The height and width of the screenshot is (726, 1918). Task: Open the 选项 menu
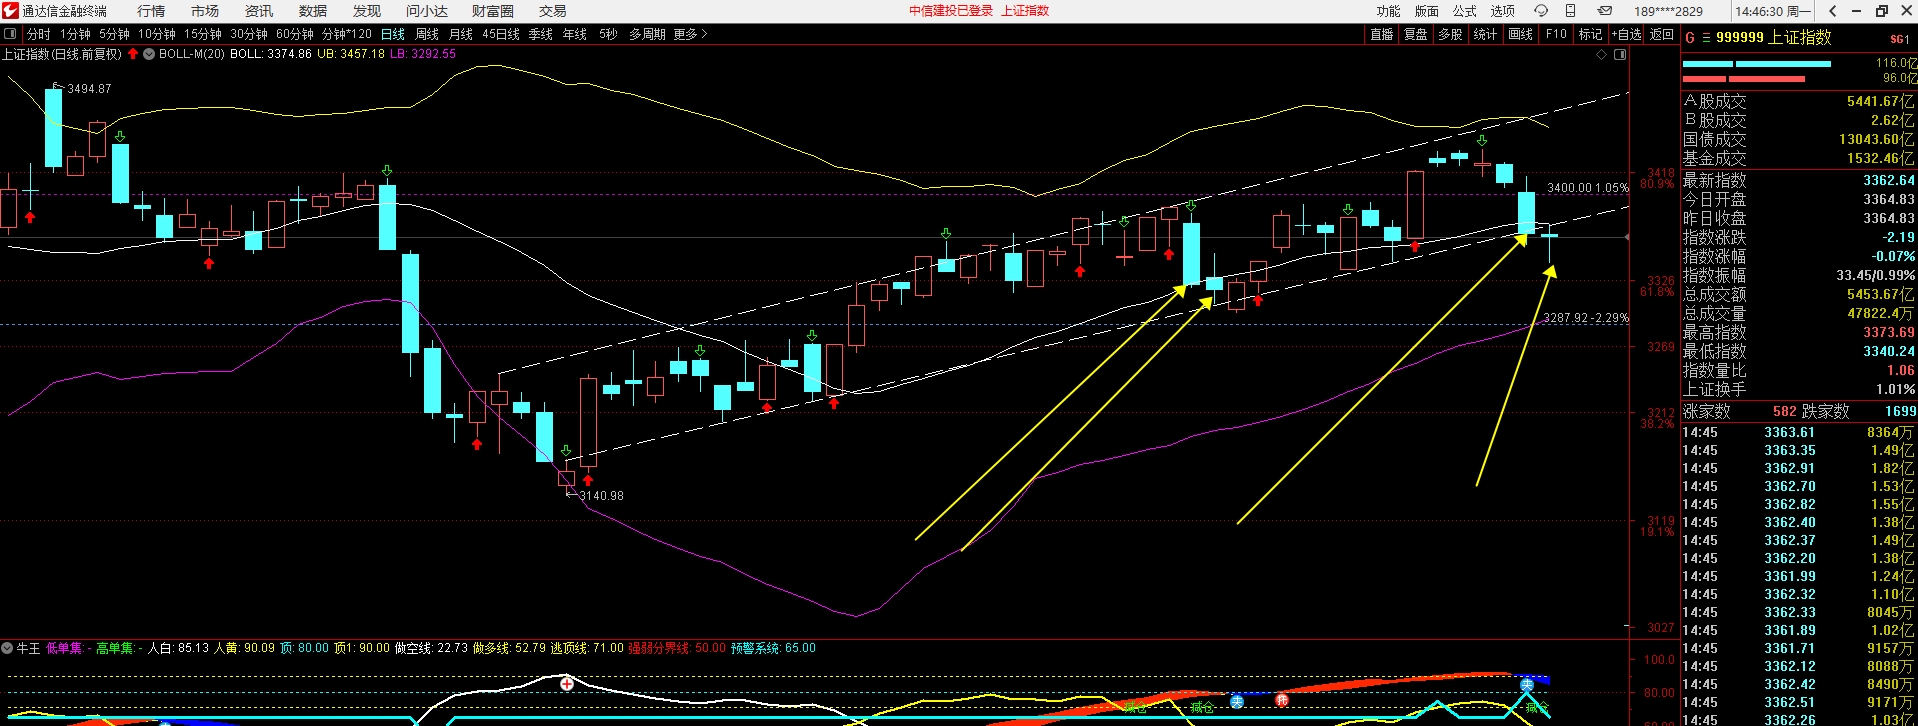(x=1502, y=11)
